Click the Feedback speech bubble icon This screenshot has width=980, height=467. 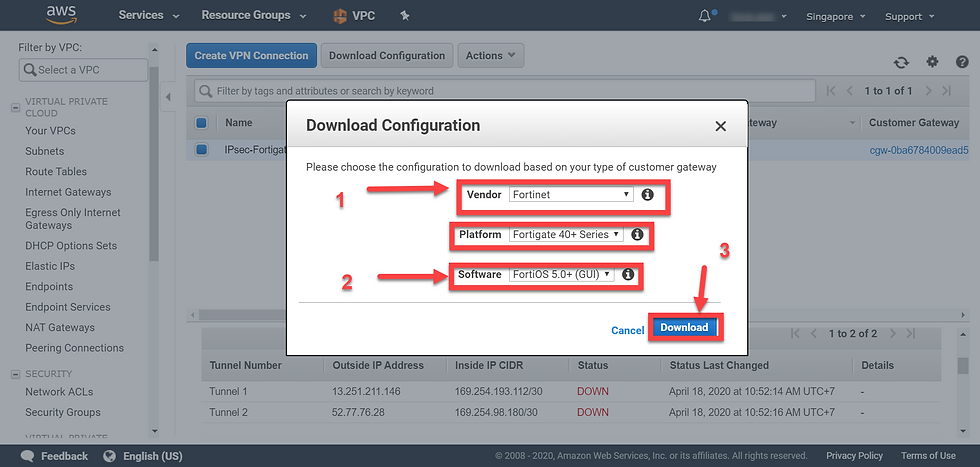(x=28, y=456)
